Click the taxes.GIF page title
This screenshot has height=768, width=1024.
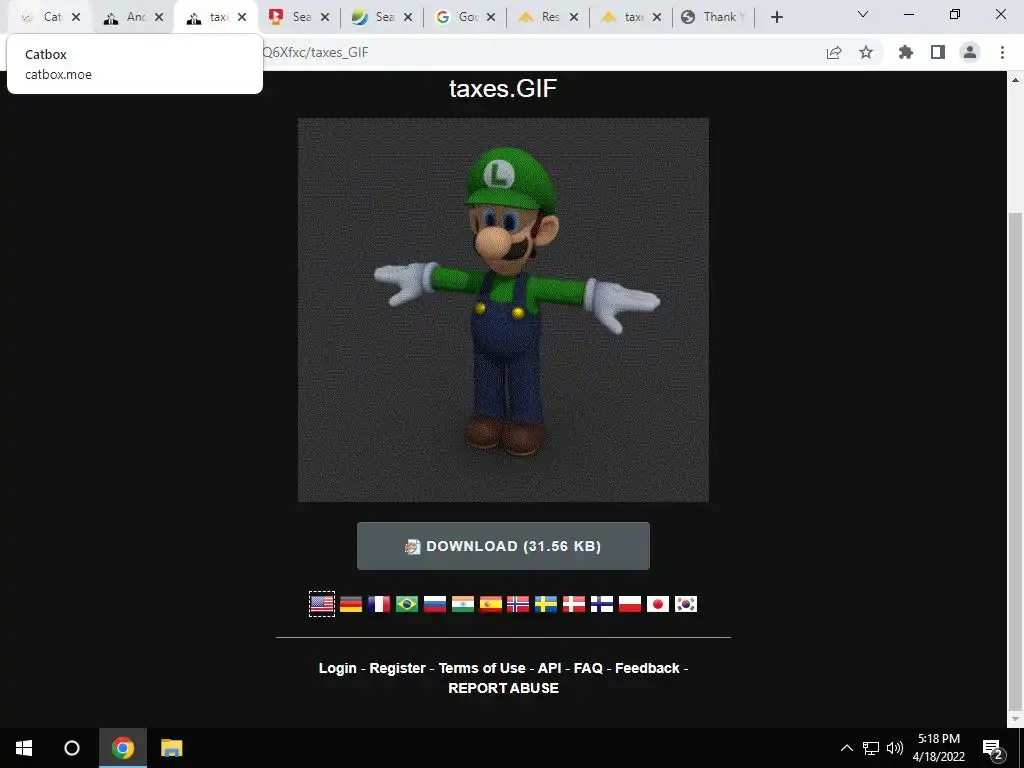503,88
